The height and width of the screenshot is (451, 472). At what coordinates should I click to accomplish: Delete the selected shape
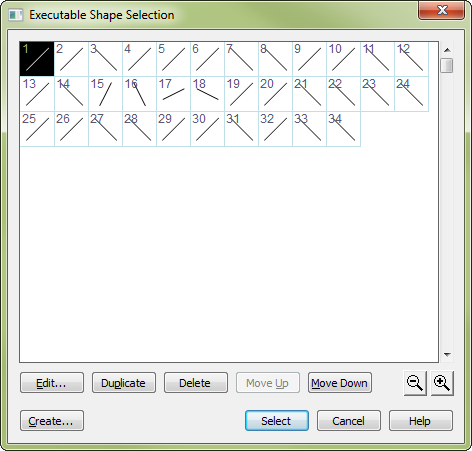point(196,383)
